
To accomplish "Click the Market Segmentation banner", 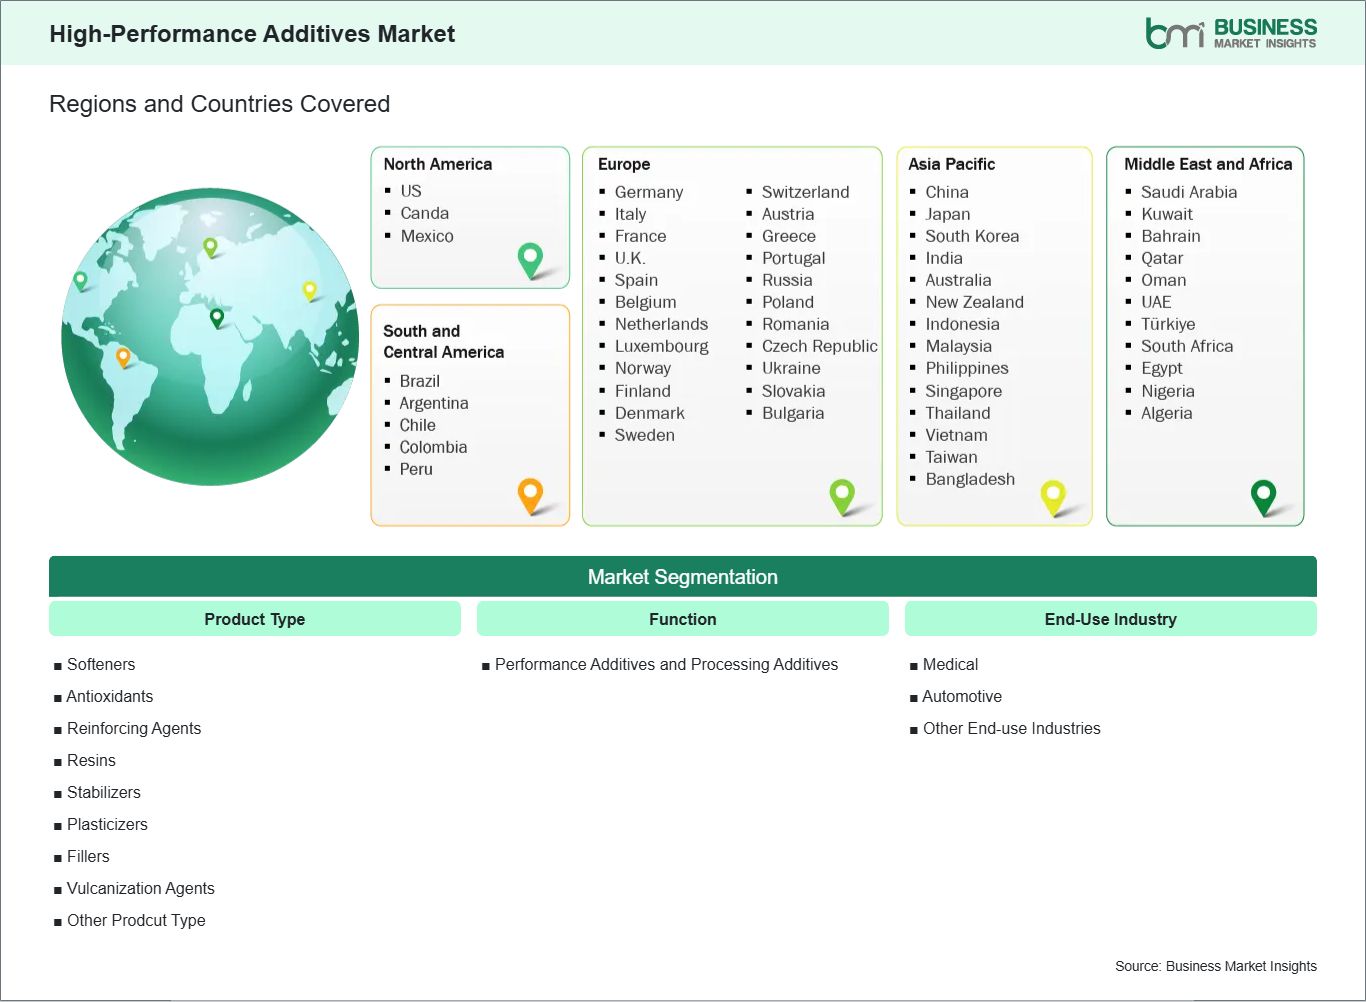I will pyautogui.click(x=683, y=576).
